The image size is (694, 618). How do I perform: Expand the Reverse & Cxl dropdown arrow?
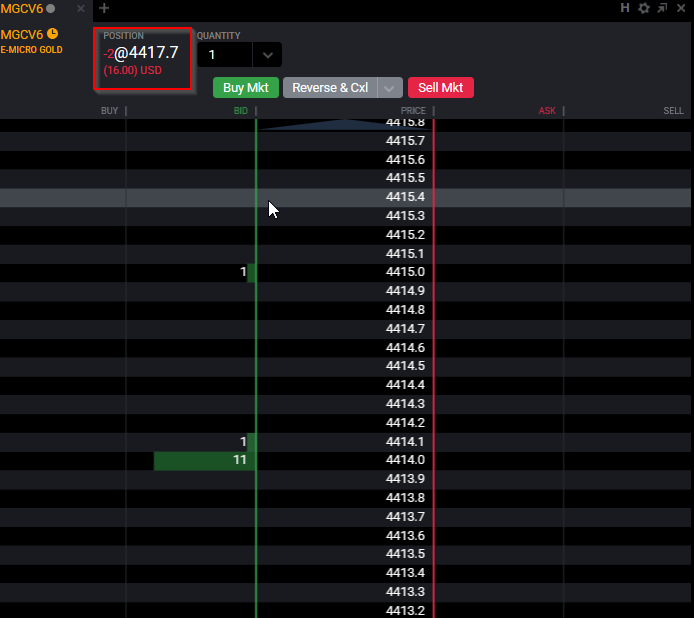[x=389, y=87]
